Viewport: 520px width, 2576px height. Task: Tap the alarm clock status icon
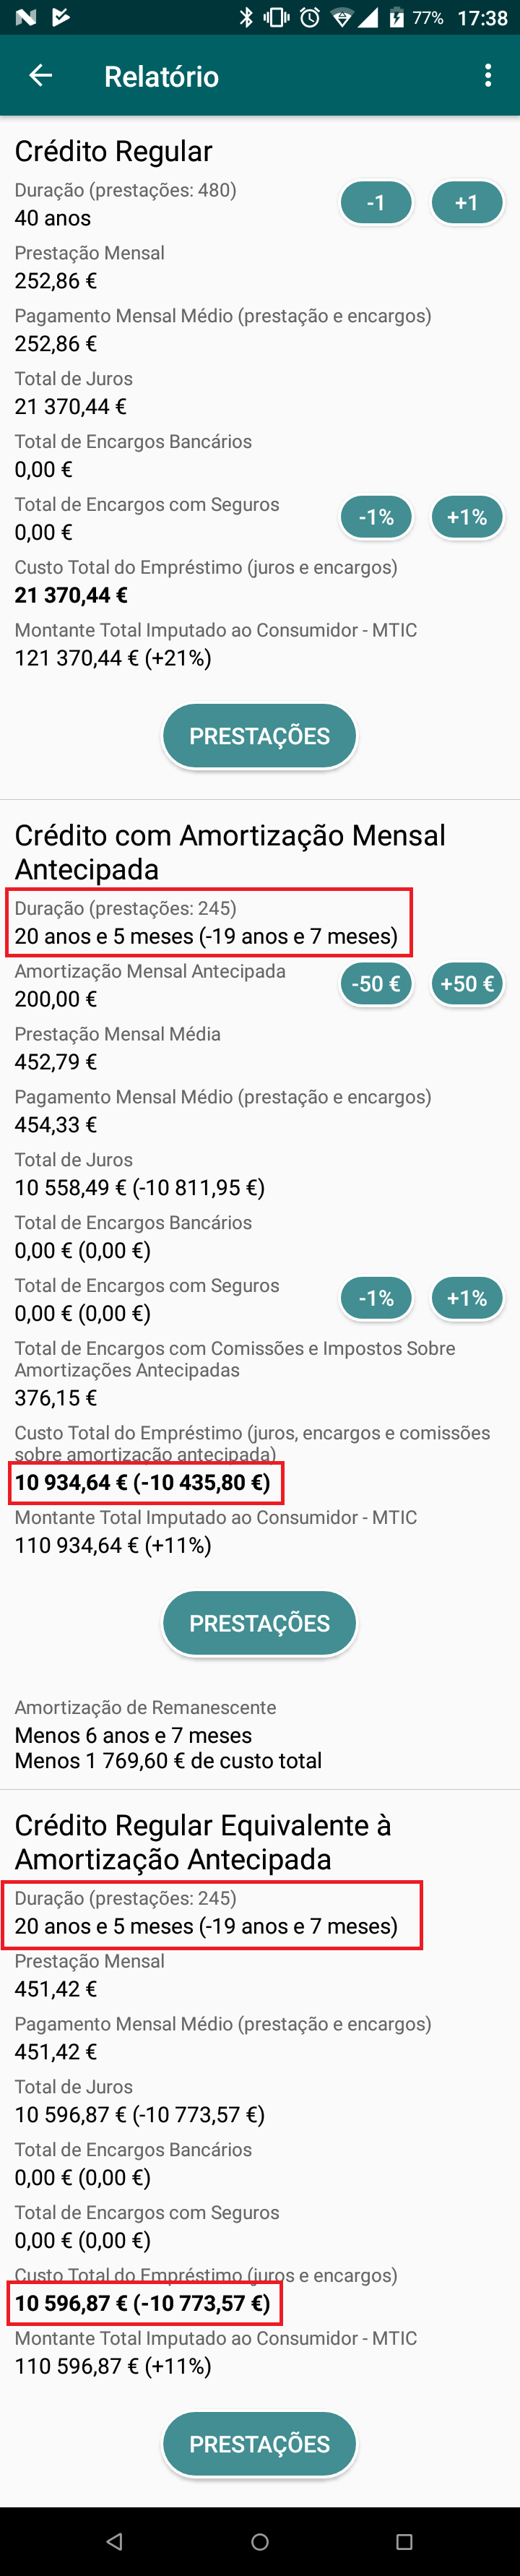pos(310,18)
